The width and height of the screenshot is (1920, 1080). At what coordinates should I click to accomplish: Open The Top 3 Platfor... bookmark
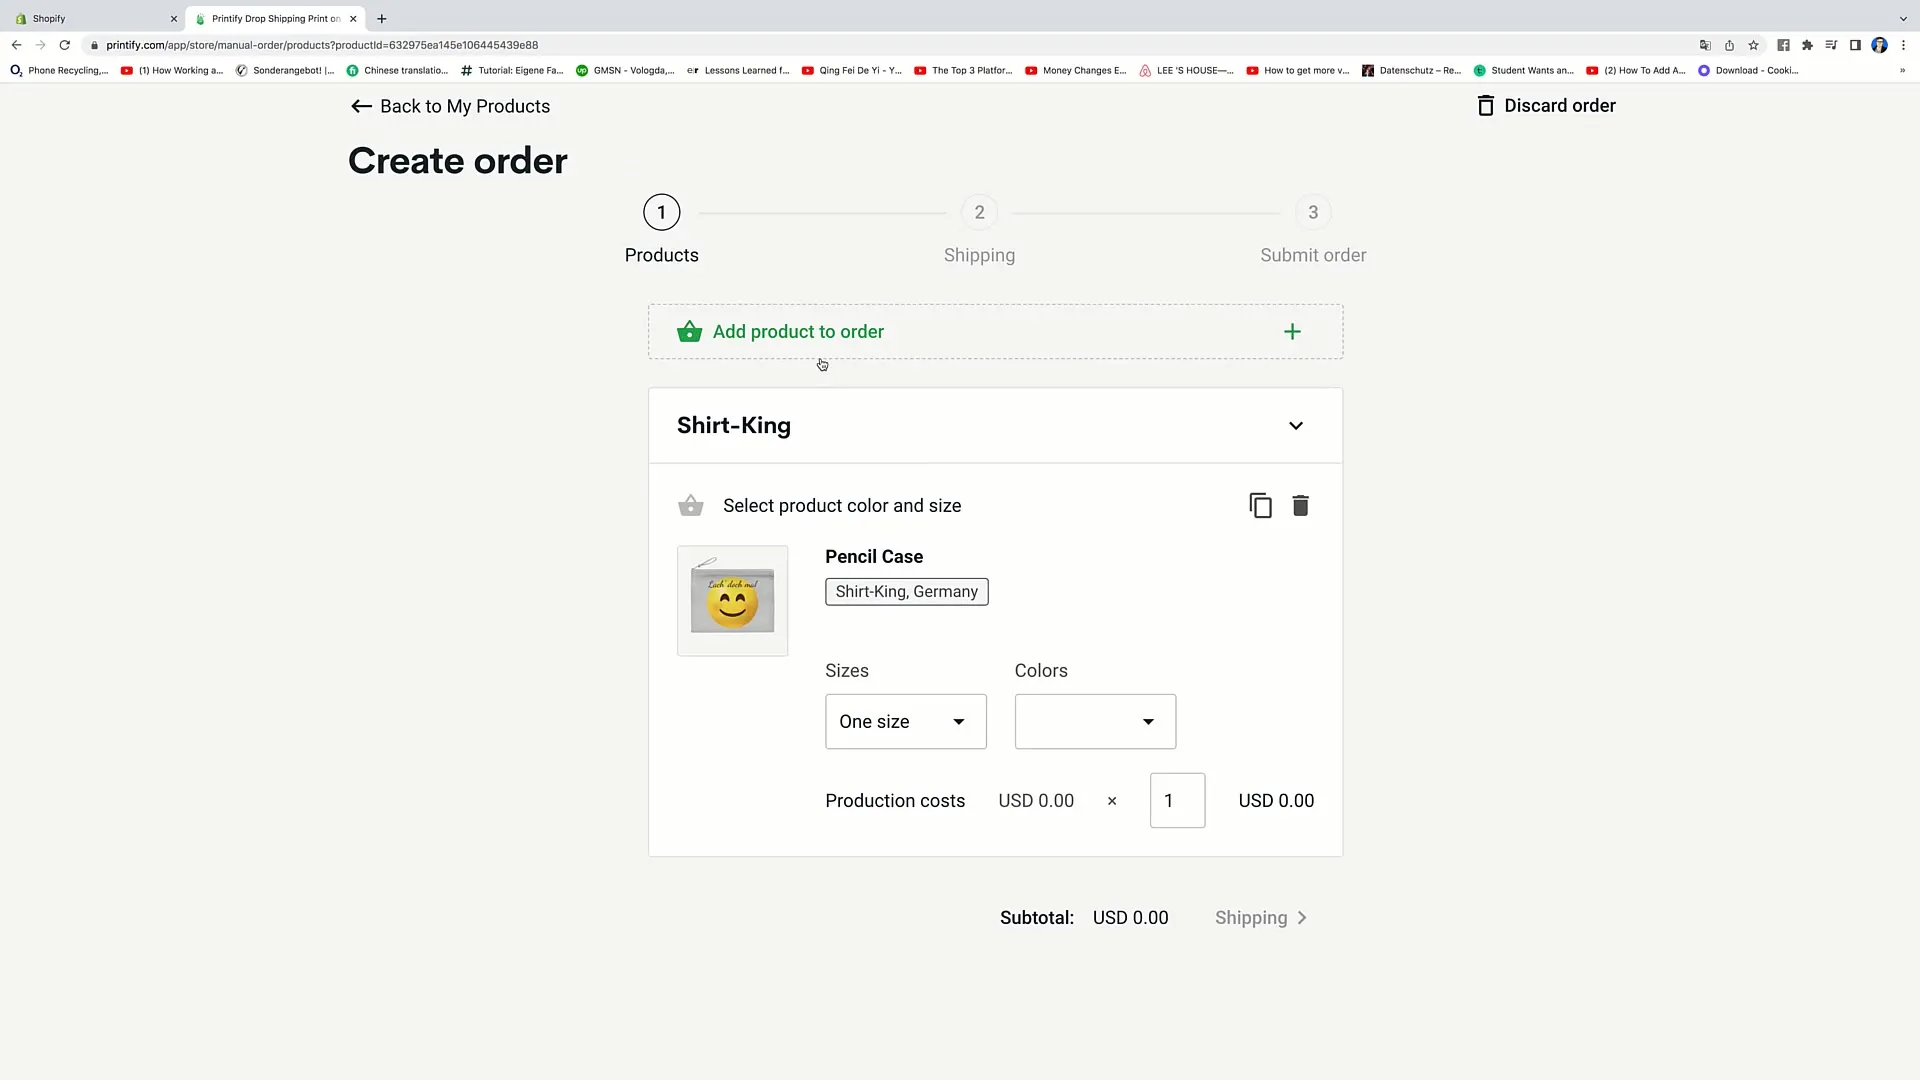click(963, 71)
